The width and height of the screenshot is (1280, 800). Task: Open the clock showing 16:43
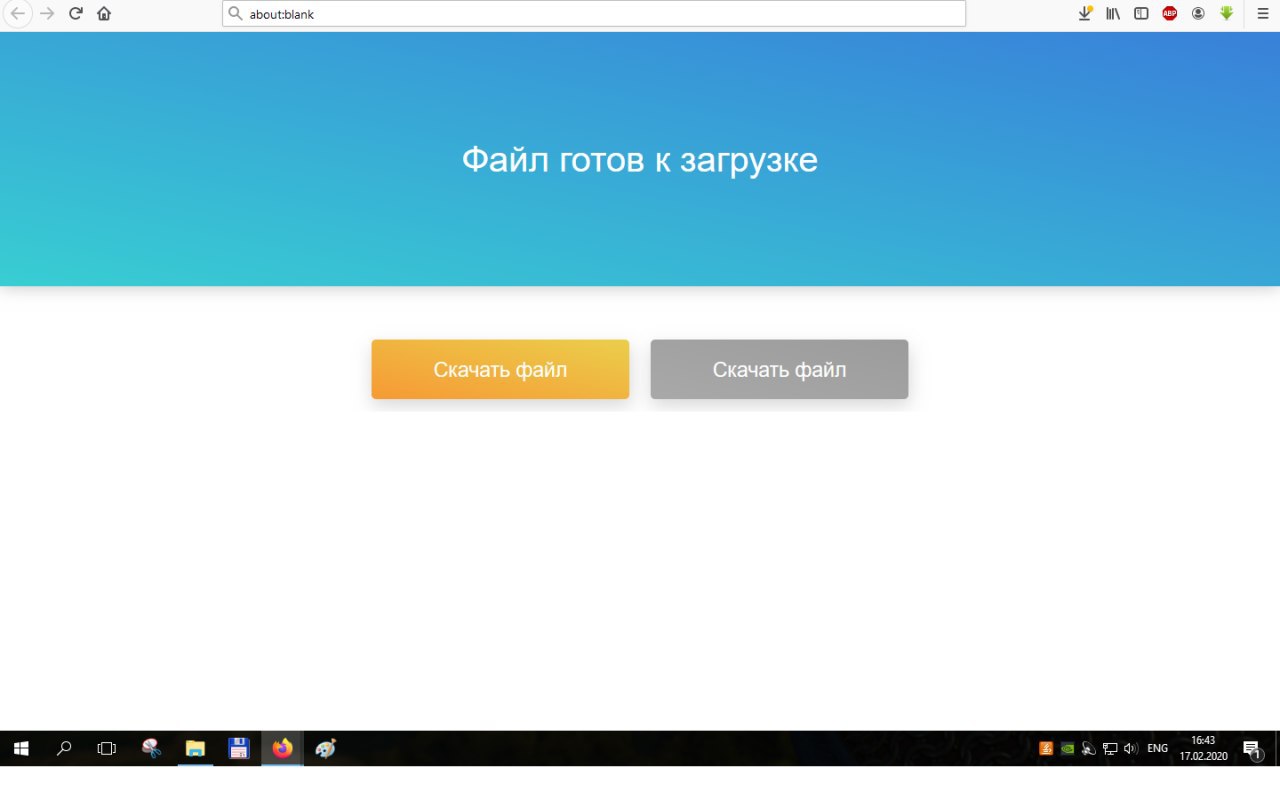coord(1203,748)
